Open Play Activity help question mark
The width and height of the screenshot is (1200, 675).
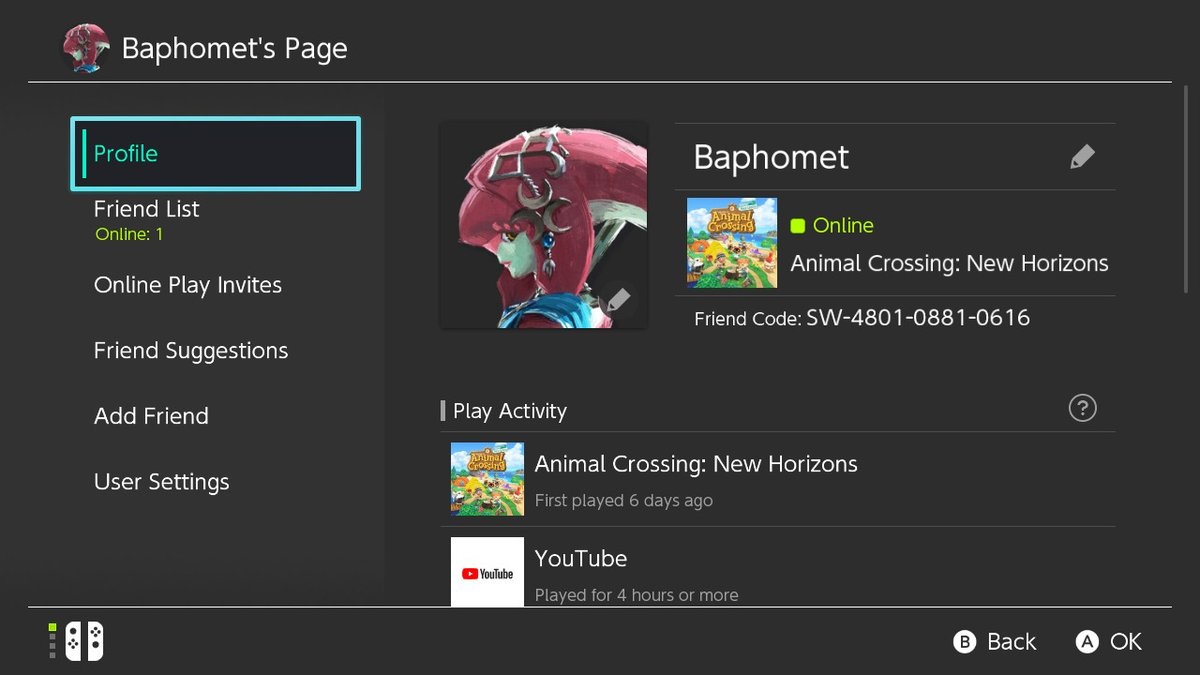pyautogui.click(x=1082, y=408)
